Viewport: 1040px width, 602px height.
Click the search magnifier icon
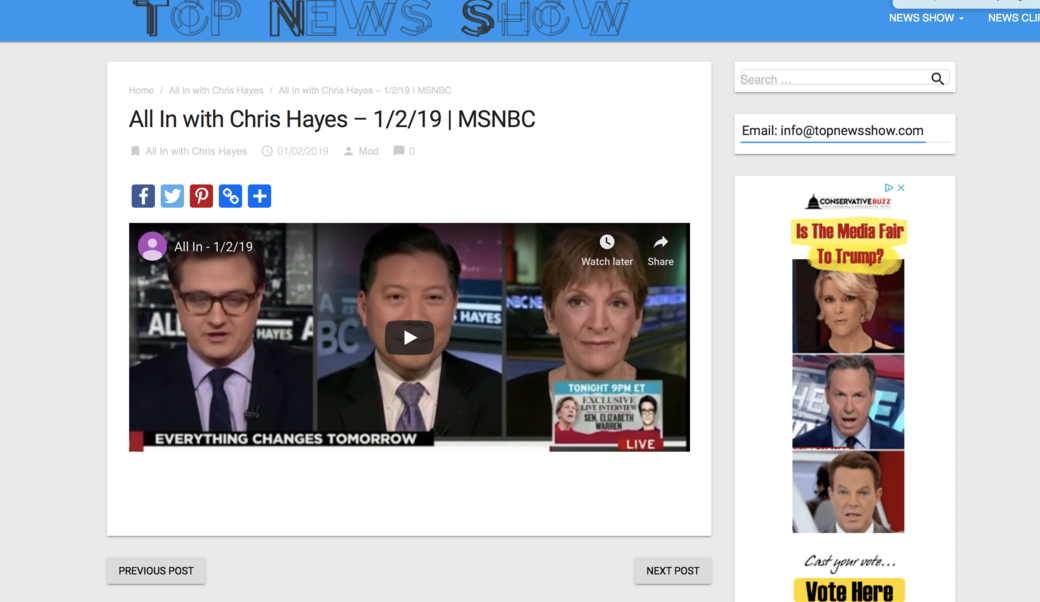[x=937, y=78]
